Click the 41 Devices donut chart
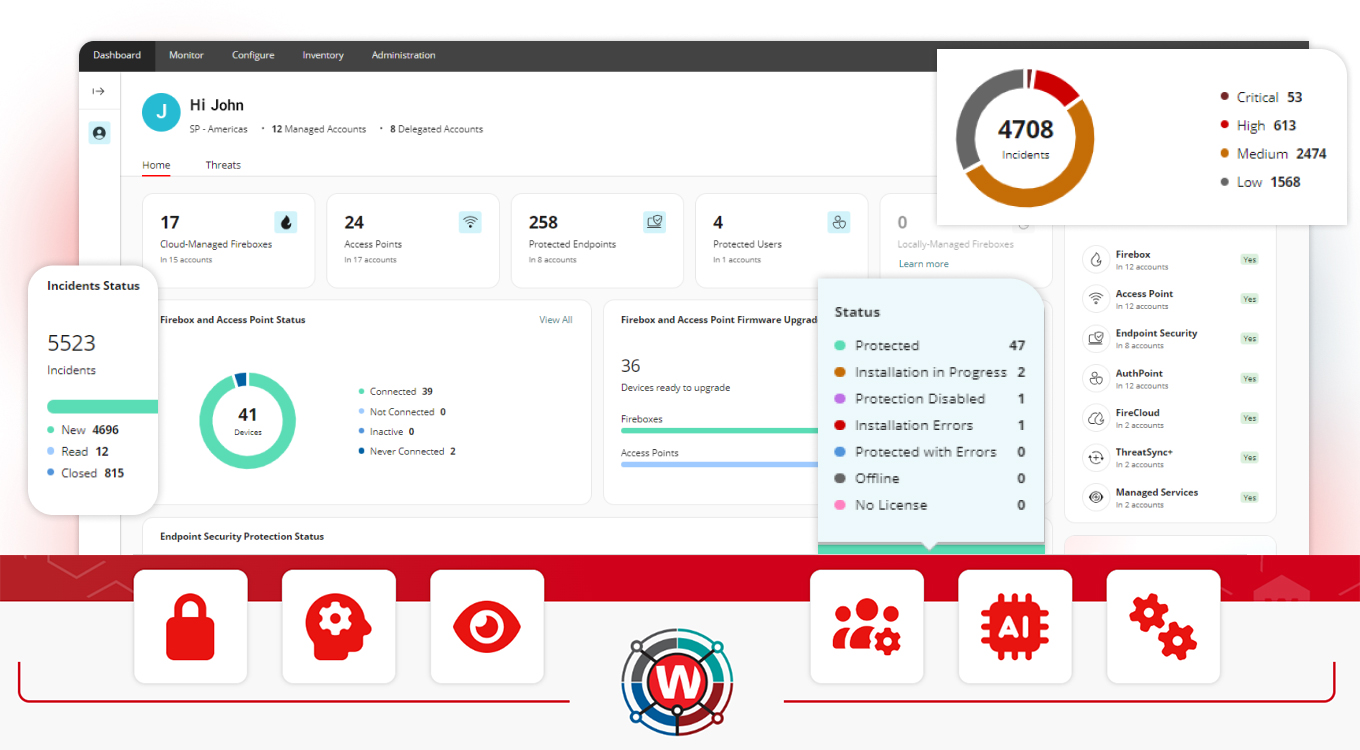 (x=248, y=420)
